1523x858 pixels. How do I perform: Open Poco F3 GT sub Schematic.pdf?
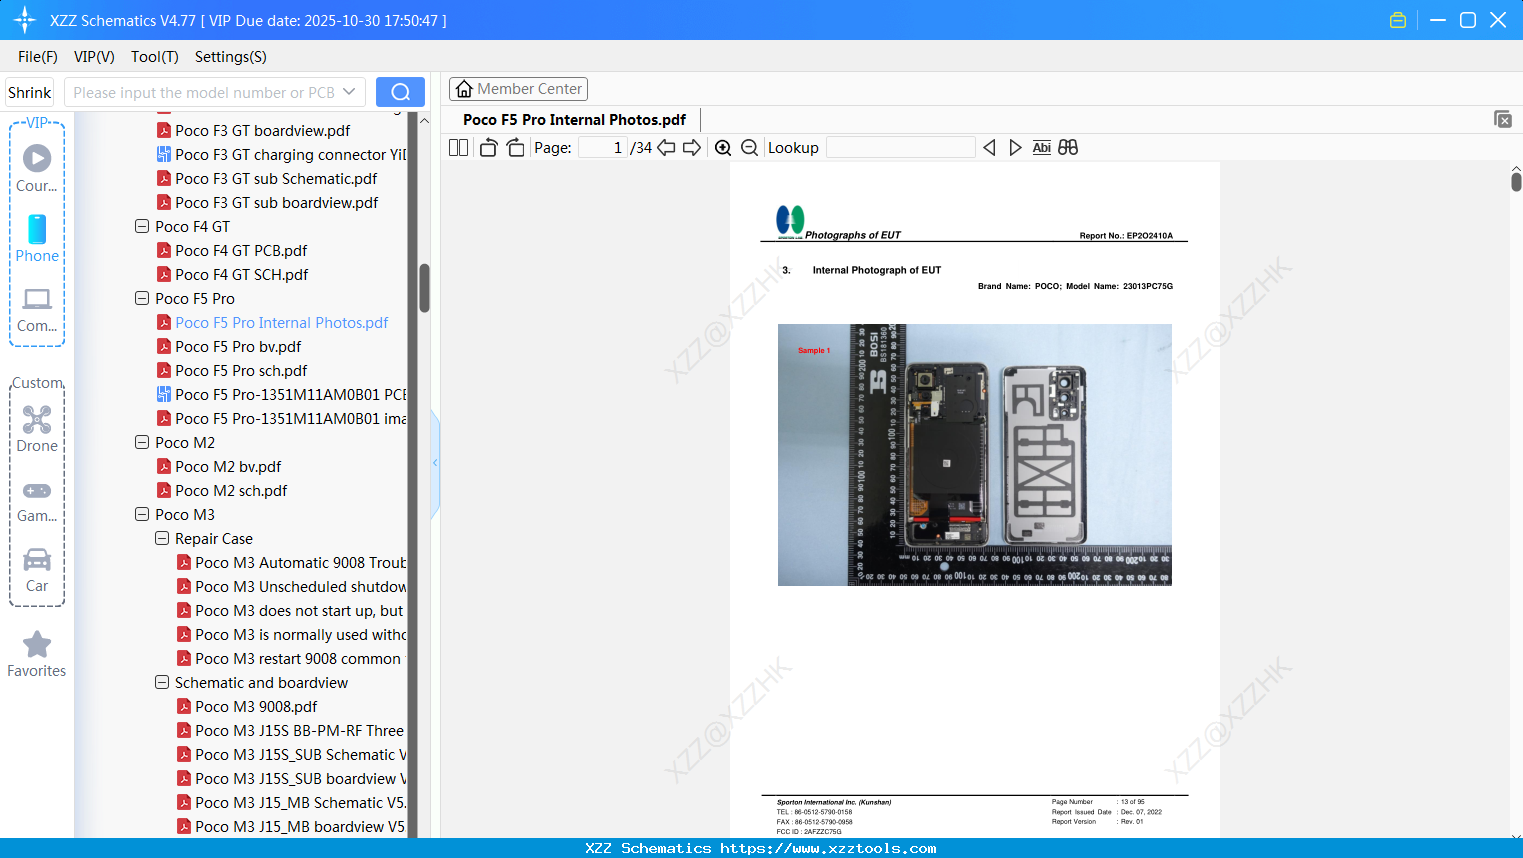point(276,179)
